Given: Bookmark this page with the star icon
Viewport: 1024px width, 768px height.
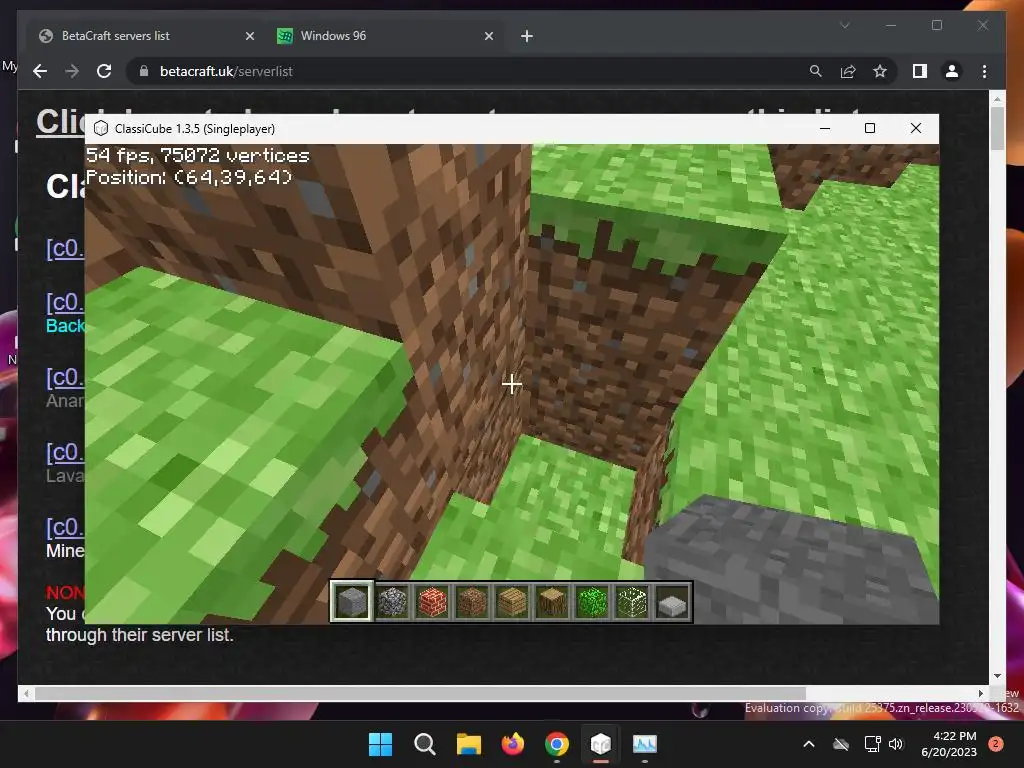Looking at the screenshot, I should tap(880, 71).
